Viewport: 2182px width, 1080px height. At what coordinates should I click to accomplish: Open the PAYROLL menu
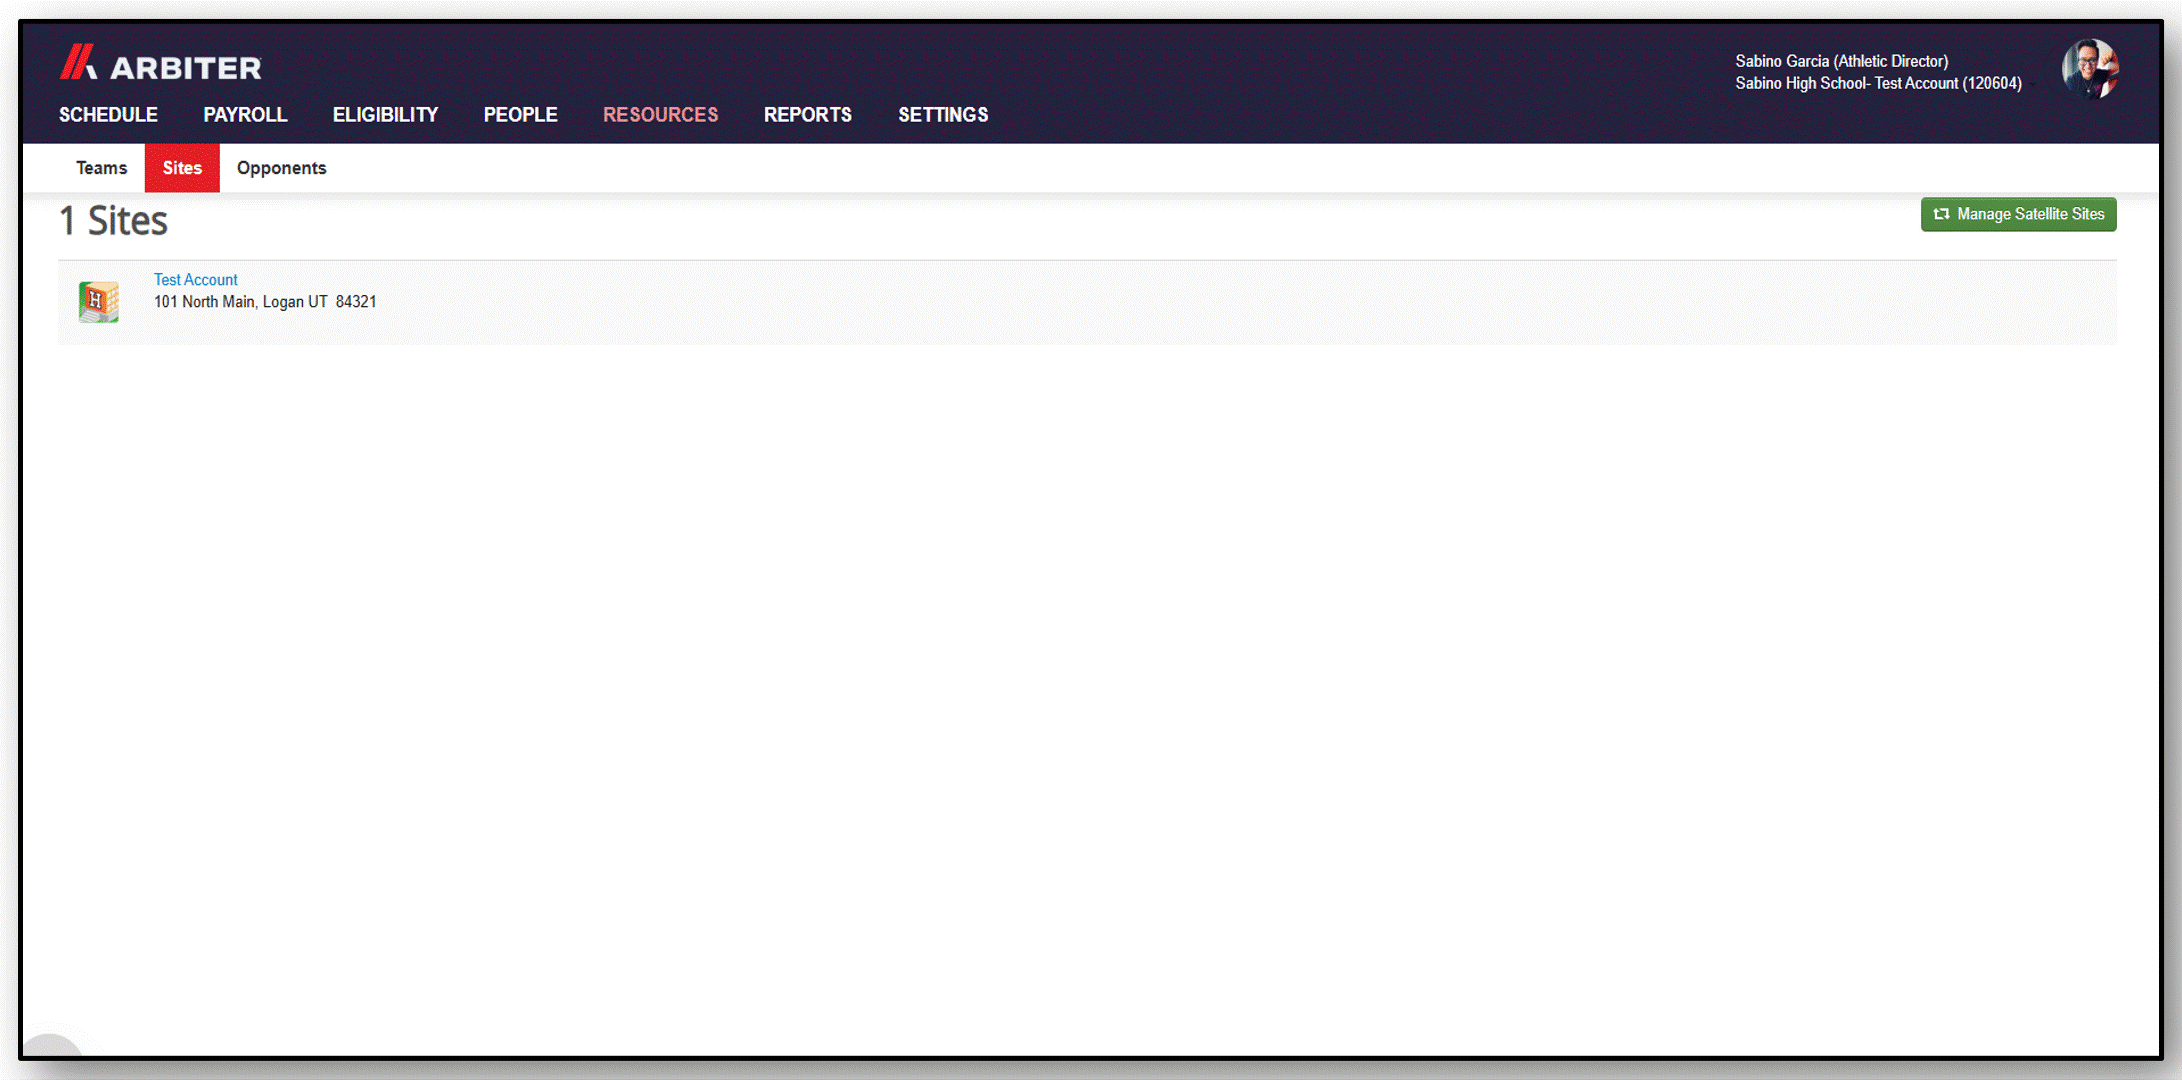pyautogui.click(x=245, y=115)
